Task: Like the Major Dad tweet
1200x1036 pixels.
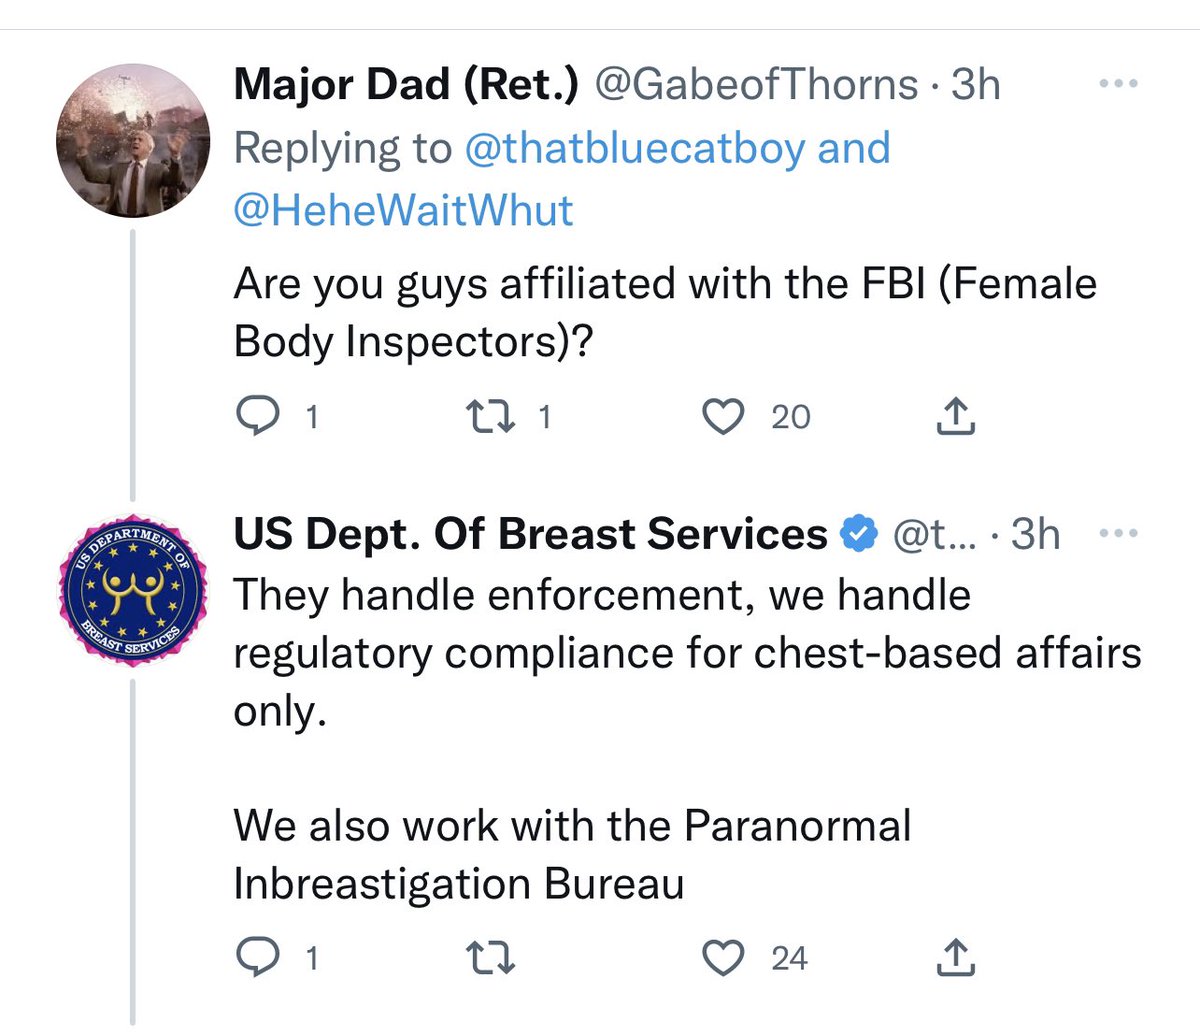Action: click(723, 416)
